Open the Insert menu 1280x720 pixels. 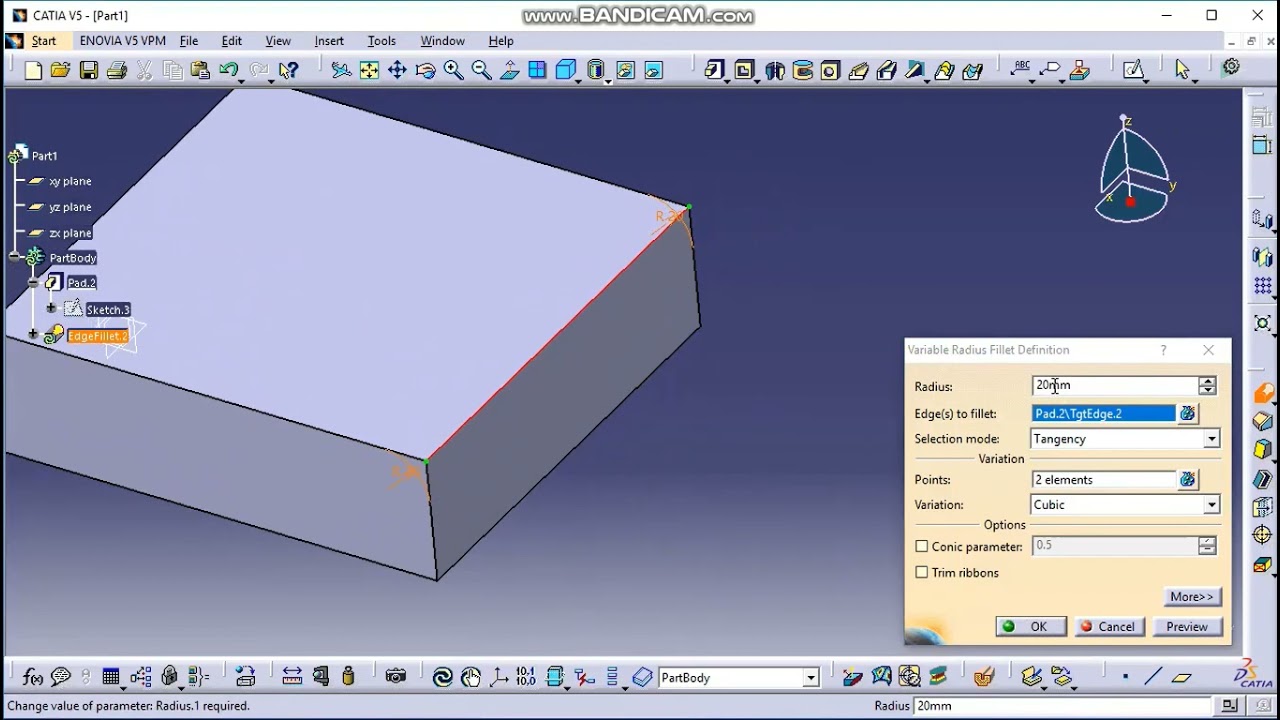coord(329,41)
